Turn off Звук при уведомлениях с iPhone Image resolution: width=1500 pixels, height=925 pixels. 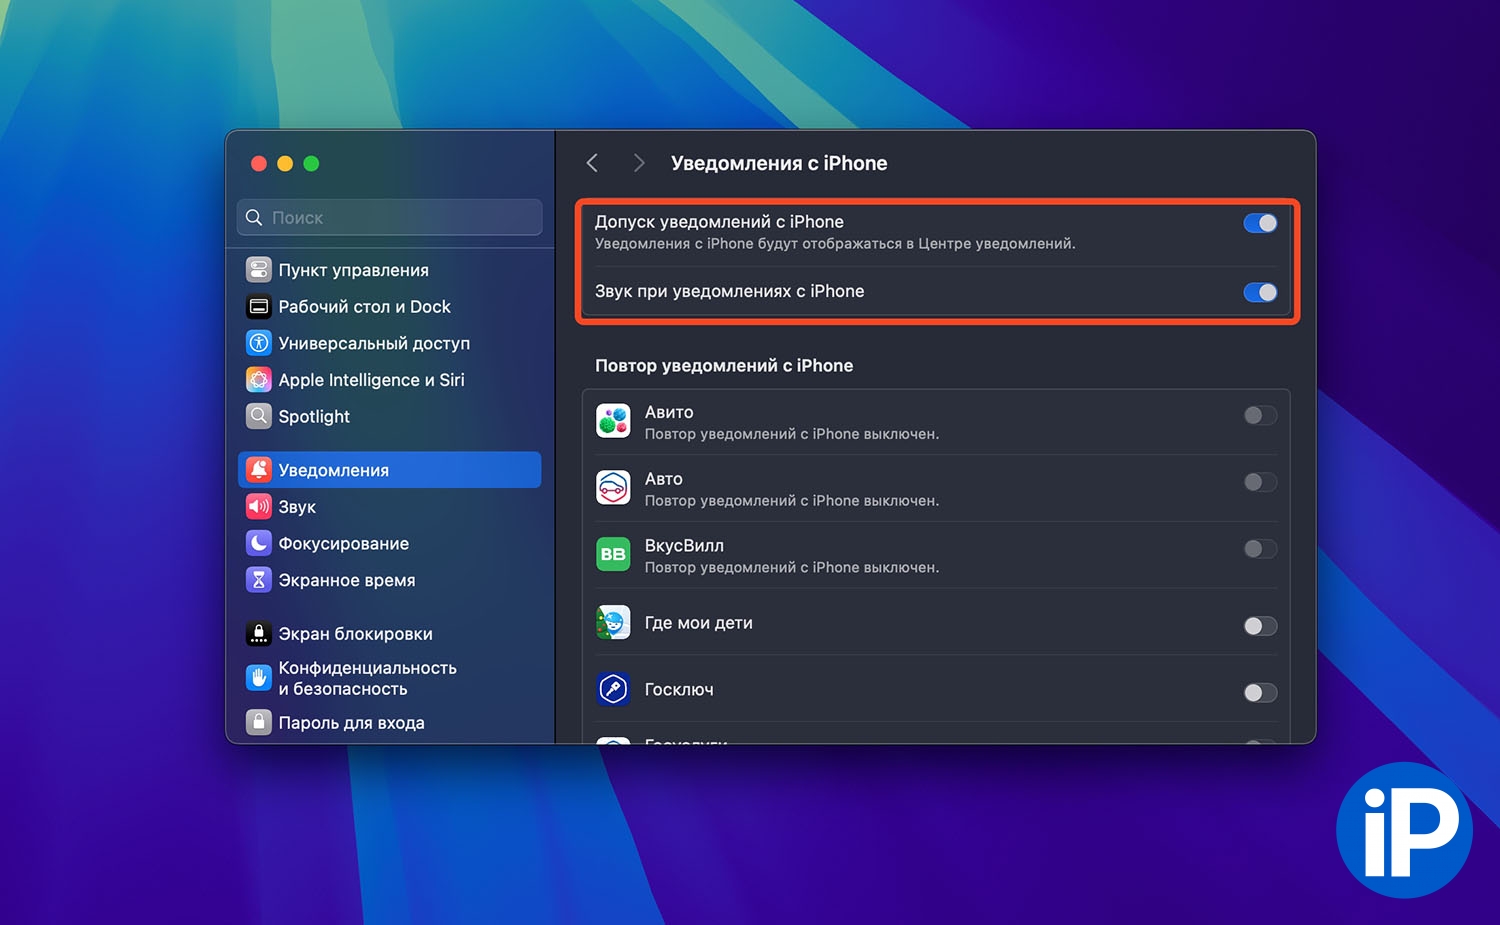click(1260, 292)
